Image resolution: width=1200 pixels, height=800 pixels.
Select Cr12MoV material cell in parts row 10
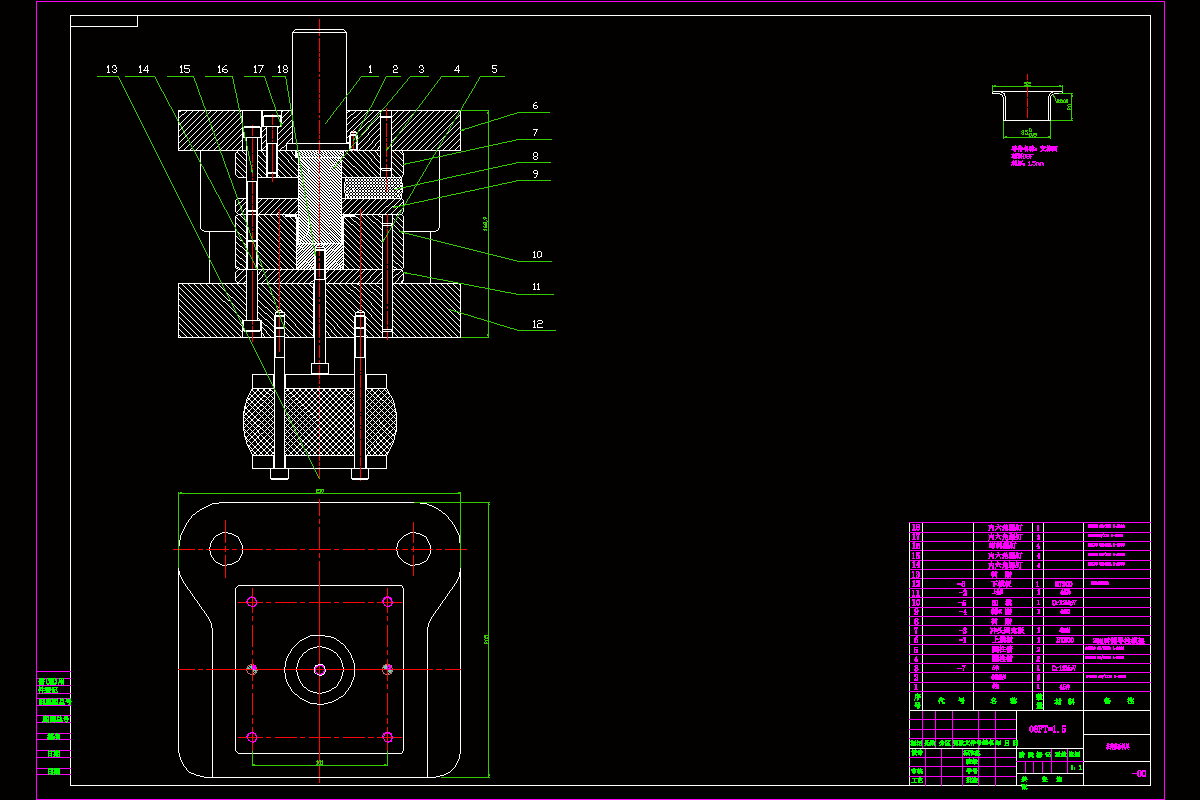click(x=1064, y=603)
